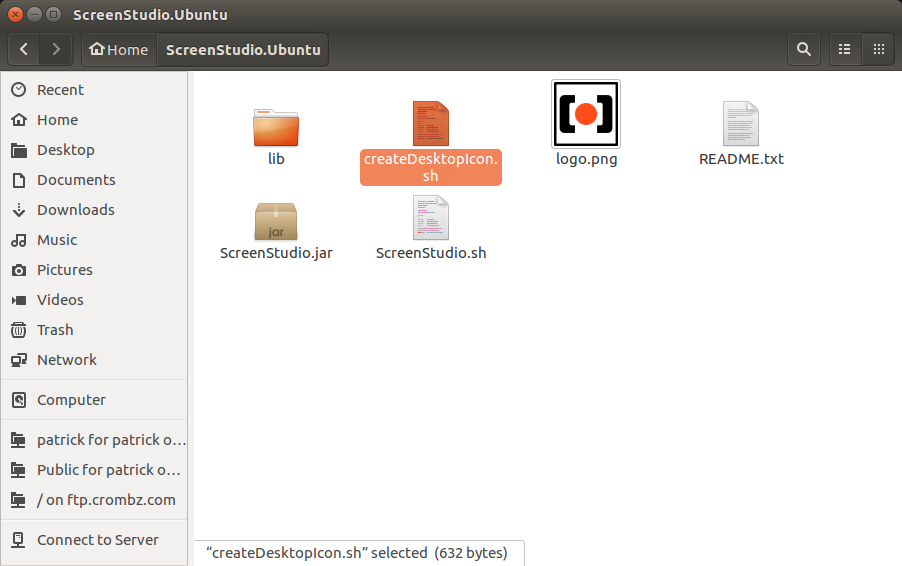Click the Home house icon in sidebar
Screen dimensions: 902x566
point(19,120)
